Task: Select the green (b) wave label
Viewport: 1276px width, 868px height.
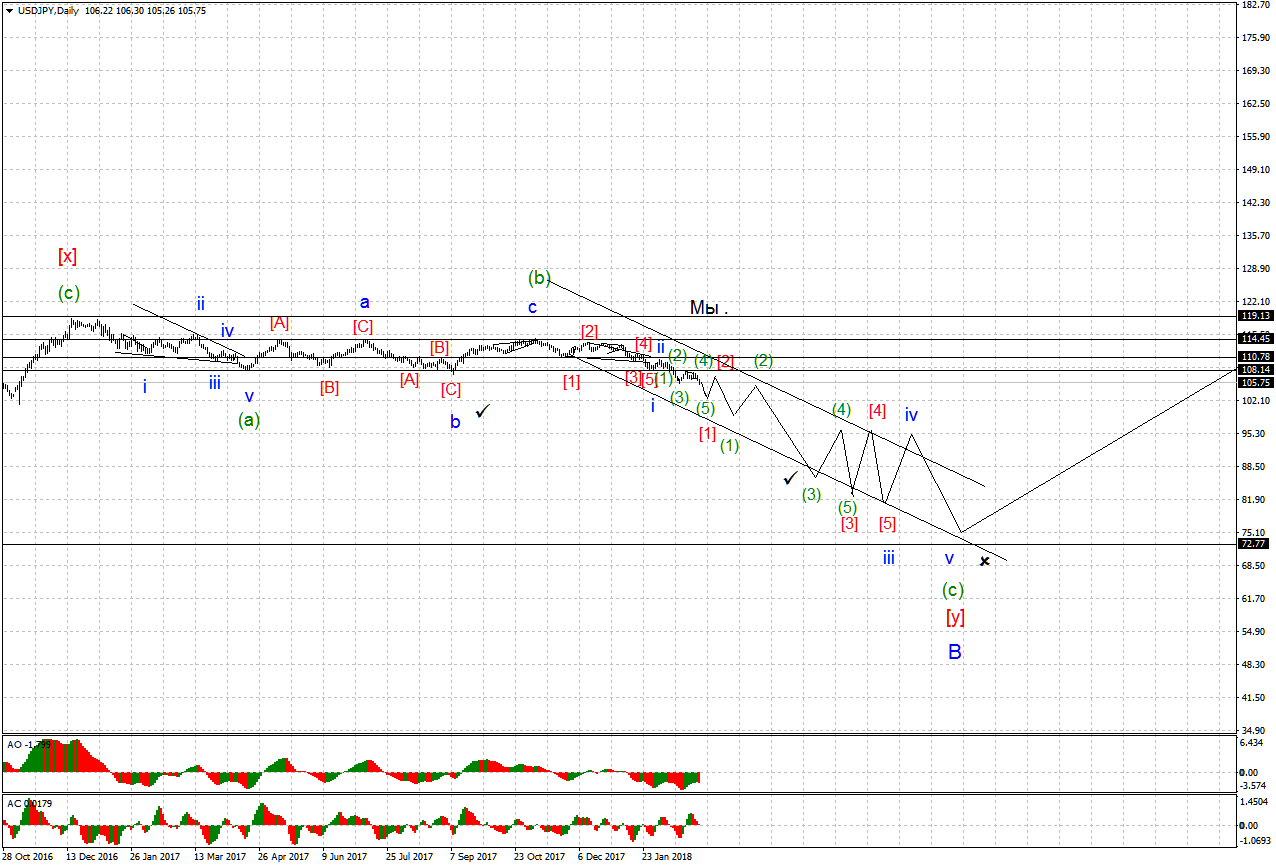Action: [x=540, y=276]
